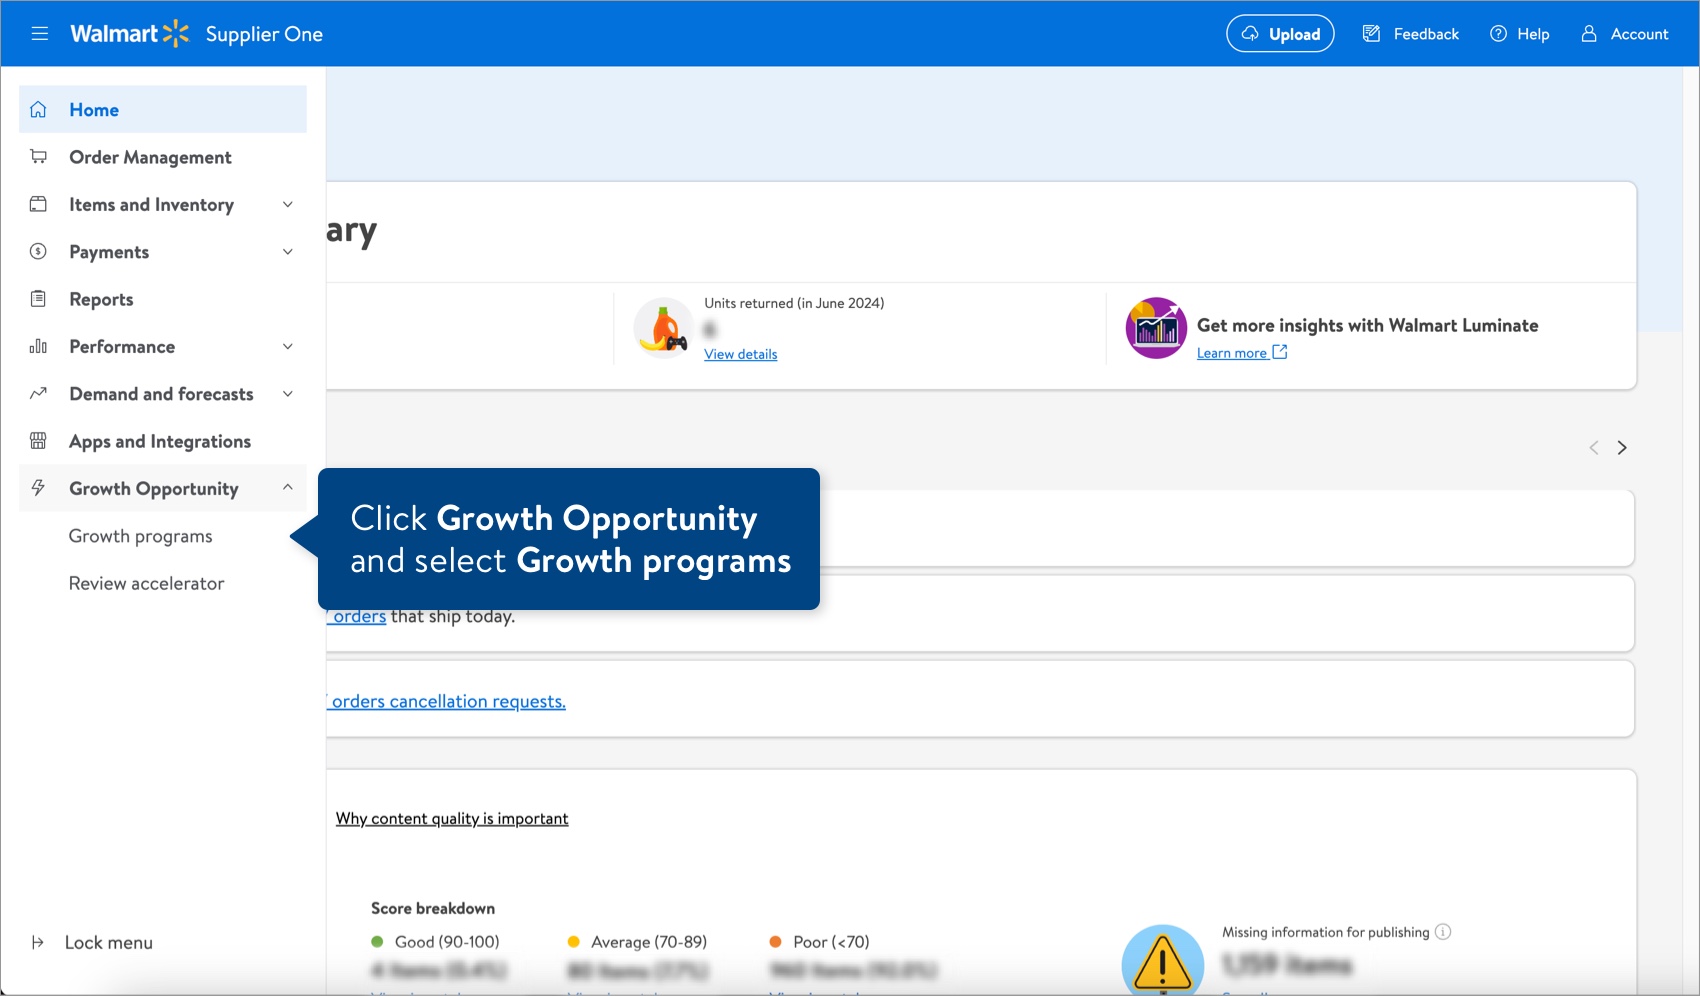Click the right carousel arrow

pyautogui.click(x=1622, y=447)
